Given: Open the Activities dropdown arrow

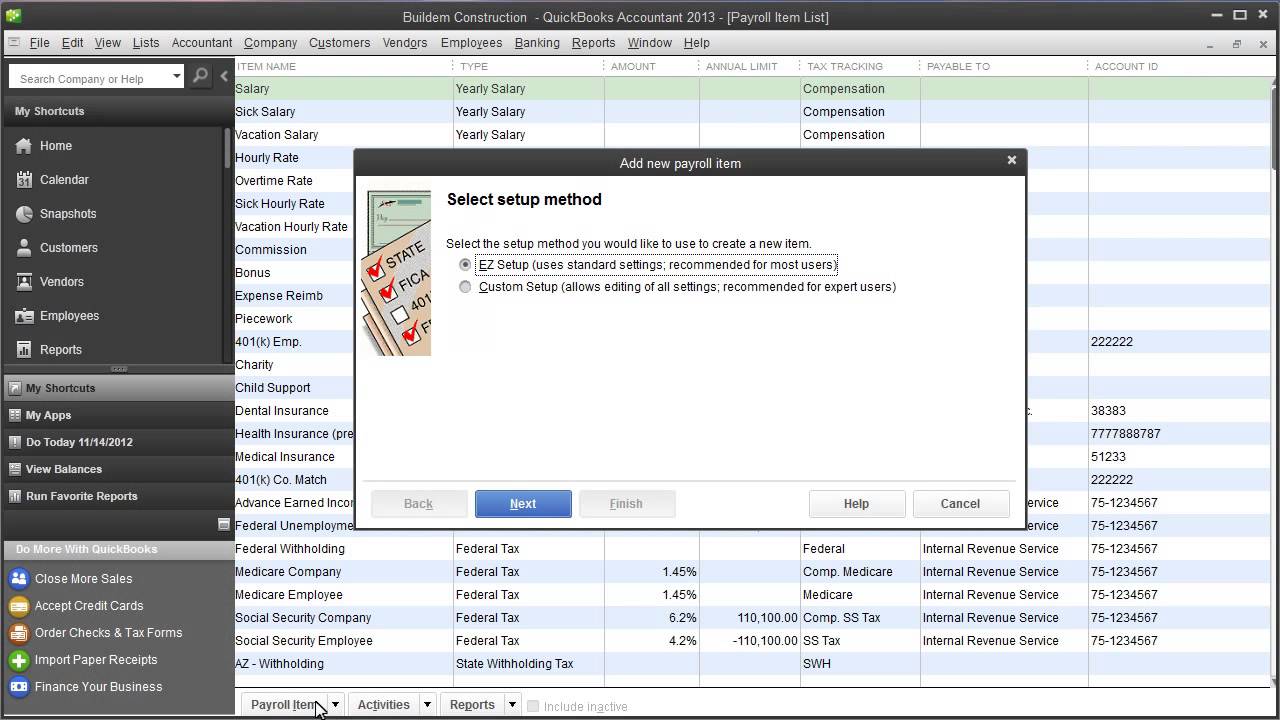Looking at the screenshot, I should click(x=427, y=705).
